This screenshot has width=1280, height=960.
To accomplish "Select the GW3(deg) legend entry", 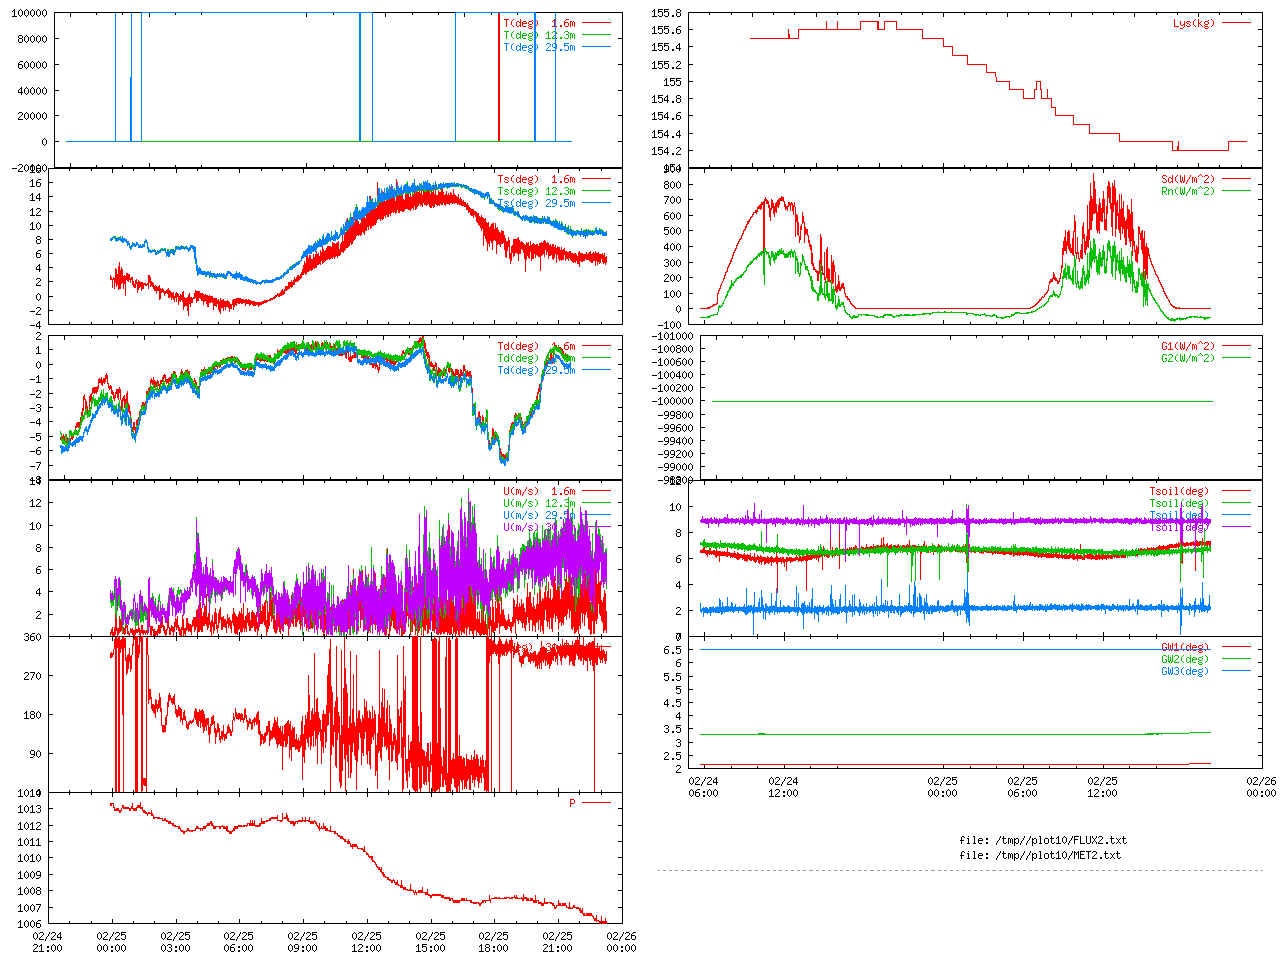I will coord(1184,672).
